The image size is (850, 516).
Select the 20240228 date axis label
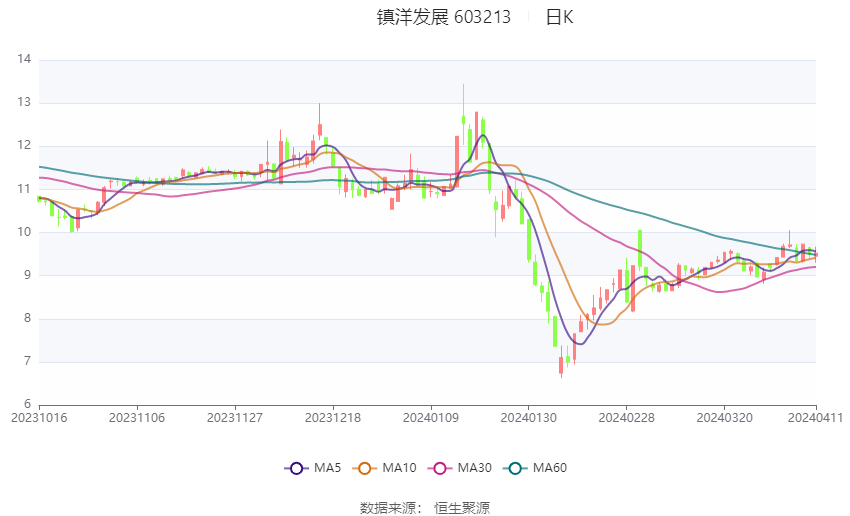[627, 418]
